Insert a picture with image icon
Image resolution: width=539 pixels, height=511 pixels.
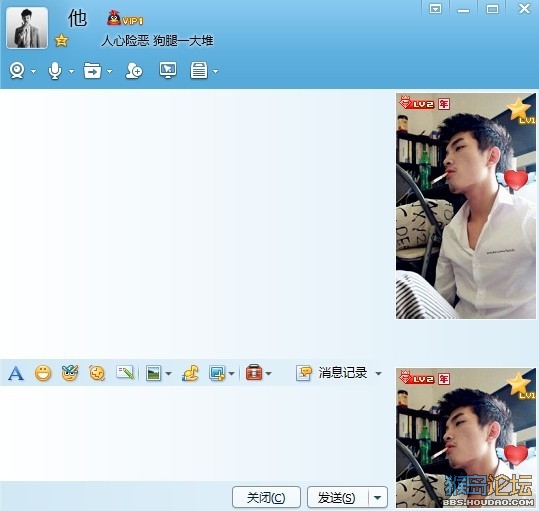153,373
